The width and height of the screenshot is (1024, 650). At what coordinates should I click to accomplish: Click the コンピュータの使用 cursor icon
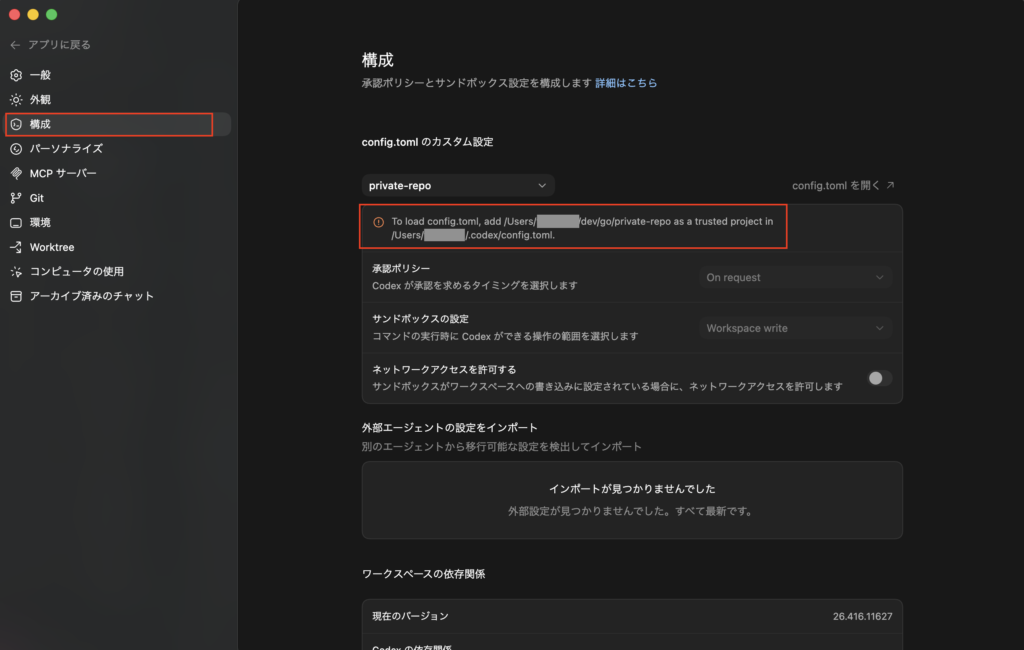pos(16,271)
